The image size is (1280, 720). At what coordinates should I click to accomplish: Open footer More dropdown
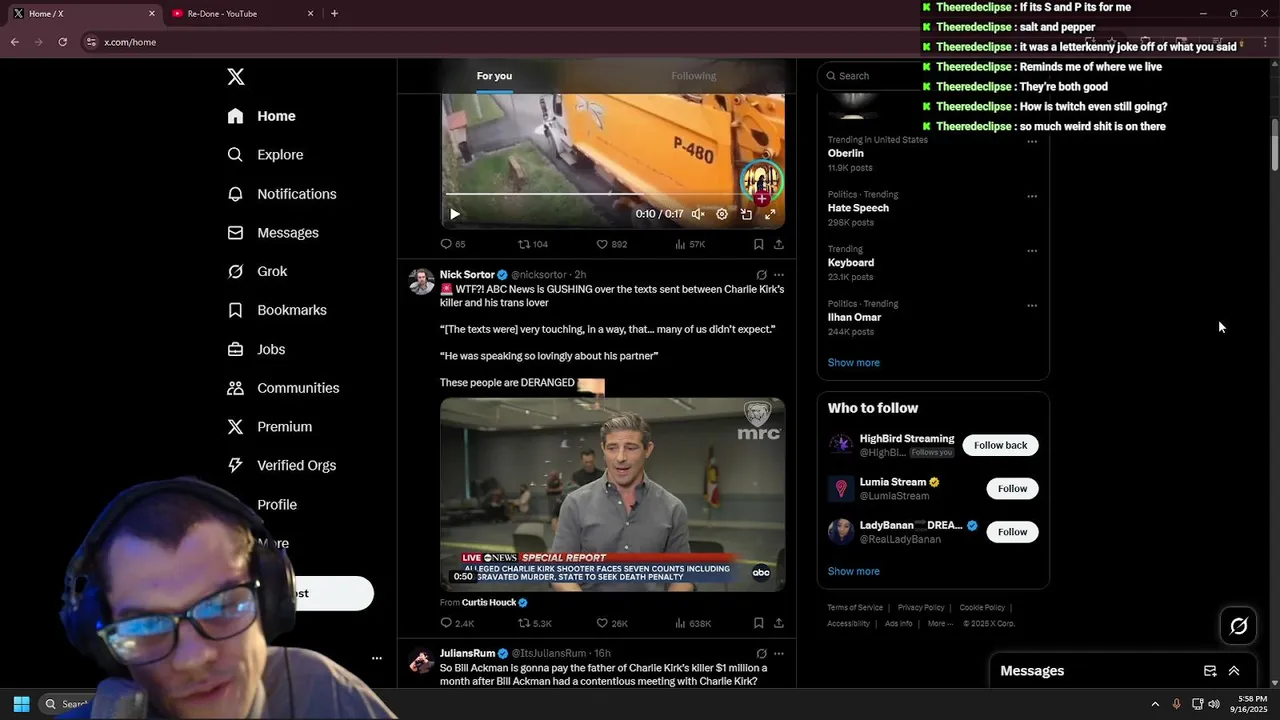(939, 624)
